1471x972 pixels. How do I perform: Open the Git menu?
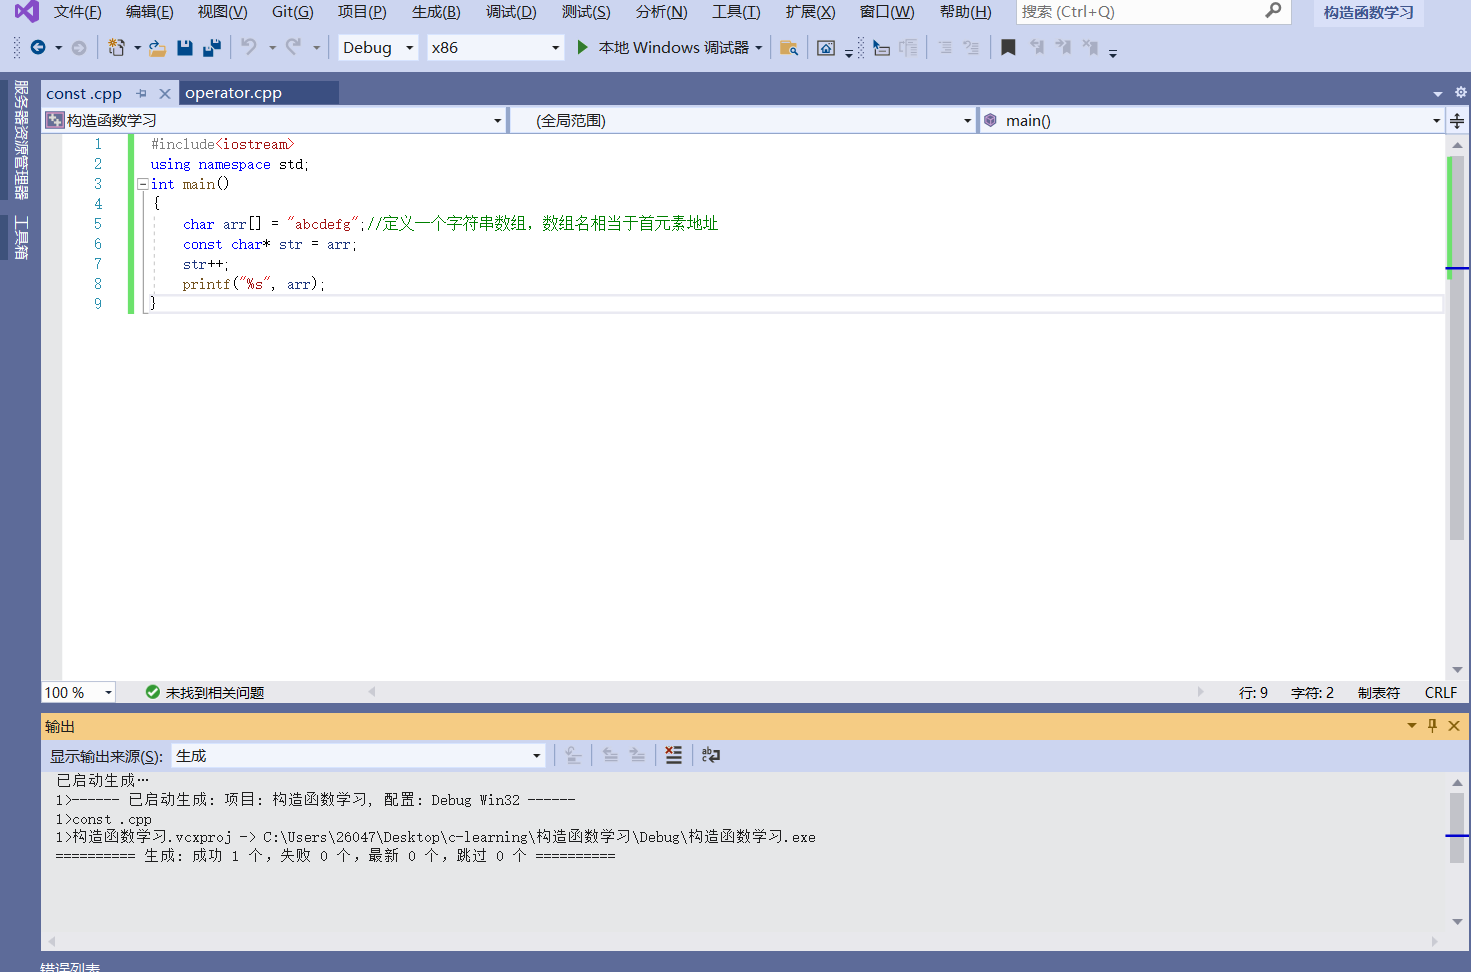click(x=291, y=12)
